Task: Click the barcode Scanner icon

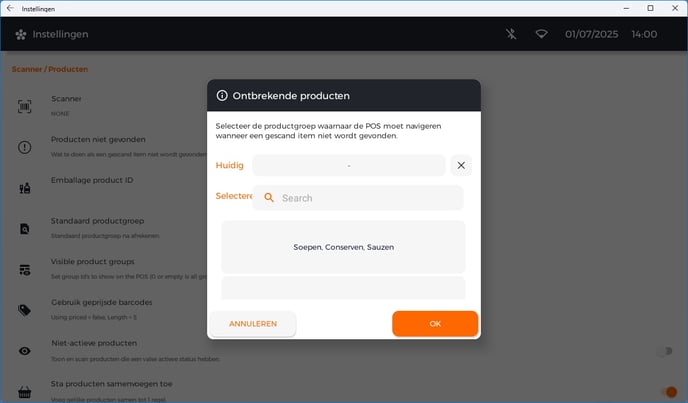Action: click(x=25, y=106)
